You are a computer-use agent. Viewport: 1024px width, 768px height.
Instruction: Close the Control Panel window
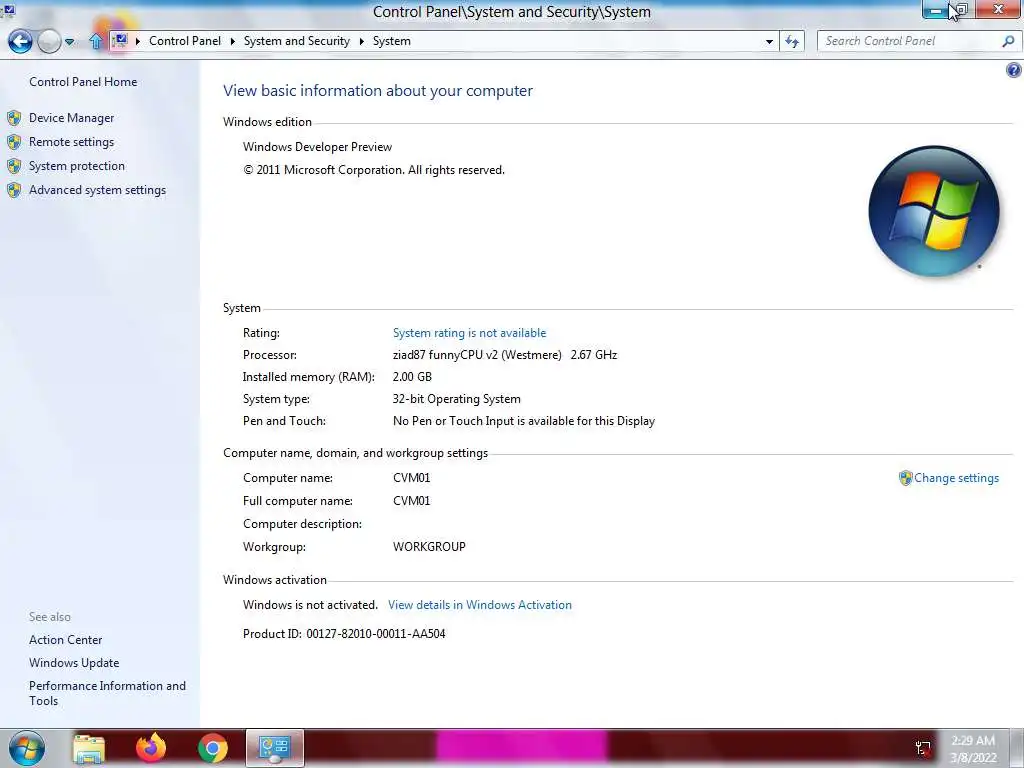click(x=998, y=9)
